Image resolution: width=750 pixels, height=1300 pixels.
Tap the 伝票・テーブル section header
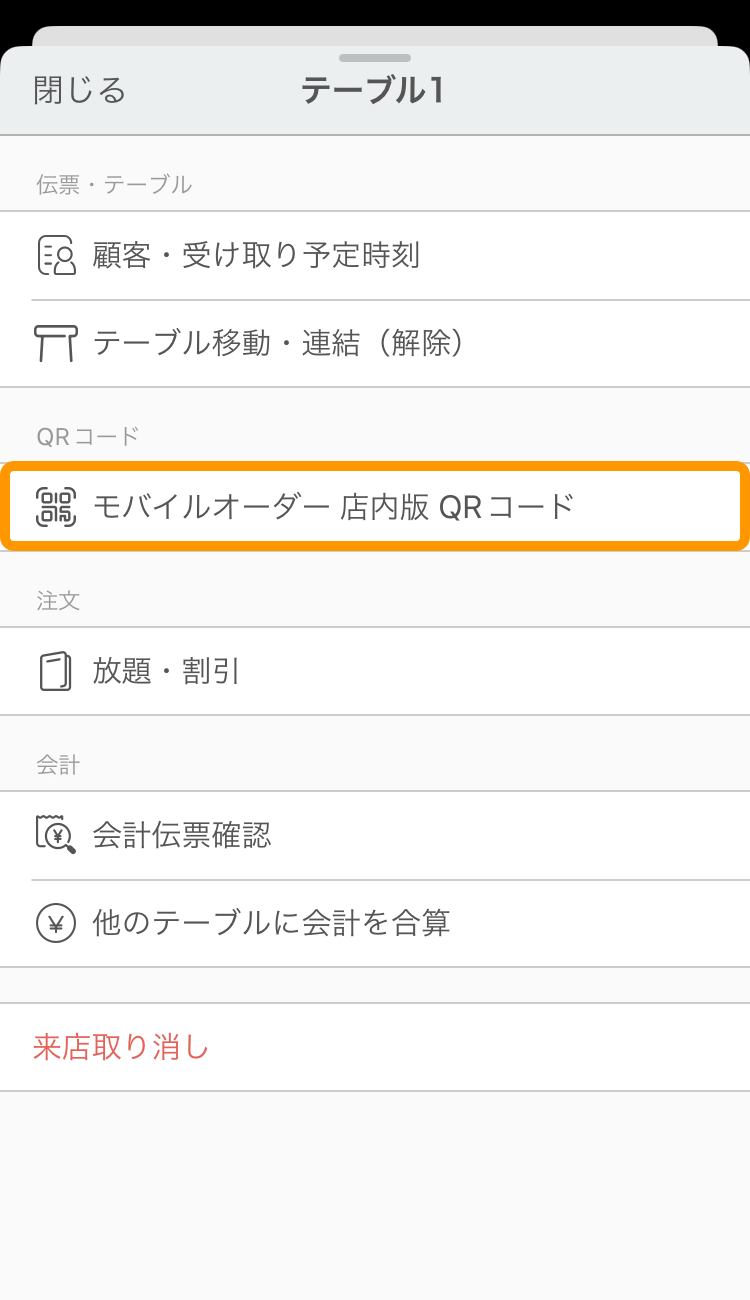pos(114,184)
